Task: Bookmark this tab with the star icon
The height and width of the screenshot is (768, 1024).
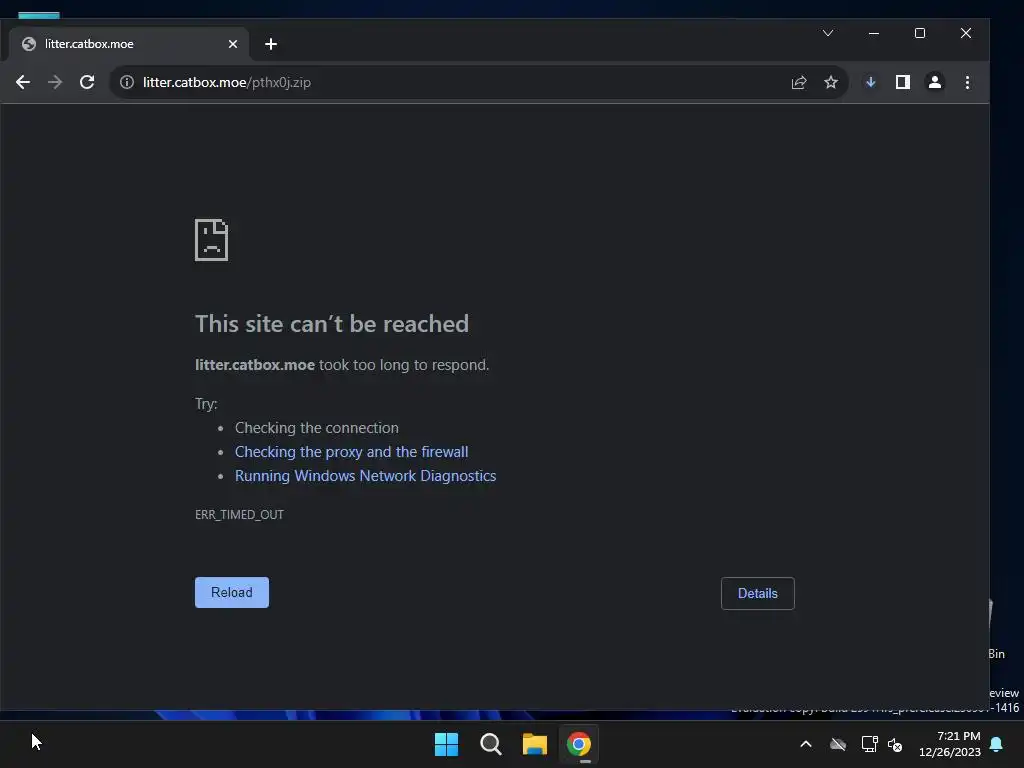Action: click(x=831, y=82)
